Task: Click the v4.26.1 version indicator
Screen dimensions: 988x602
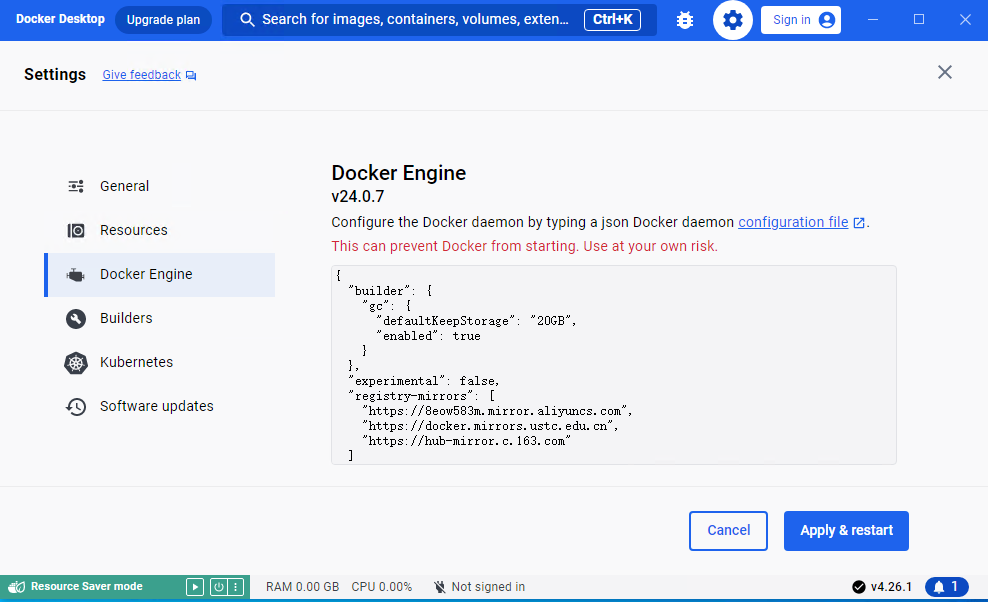Action: point(882,587)
